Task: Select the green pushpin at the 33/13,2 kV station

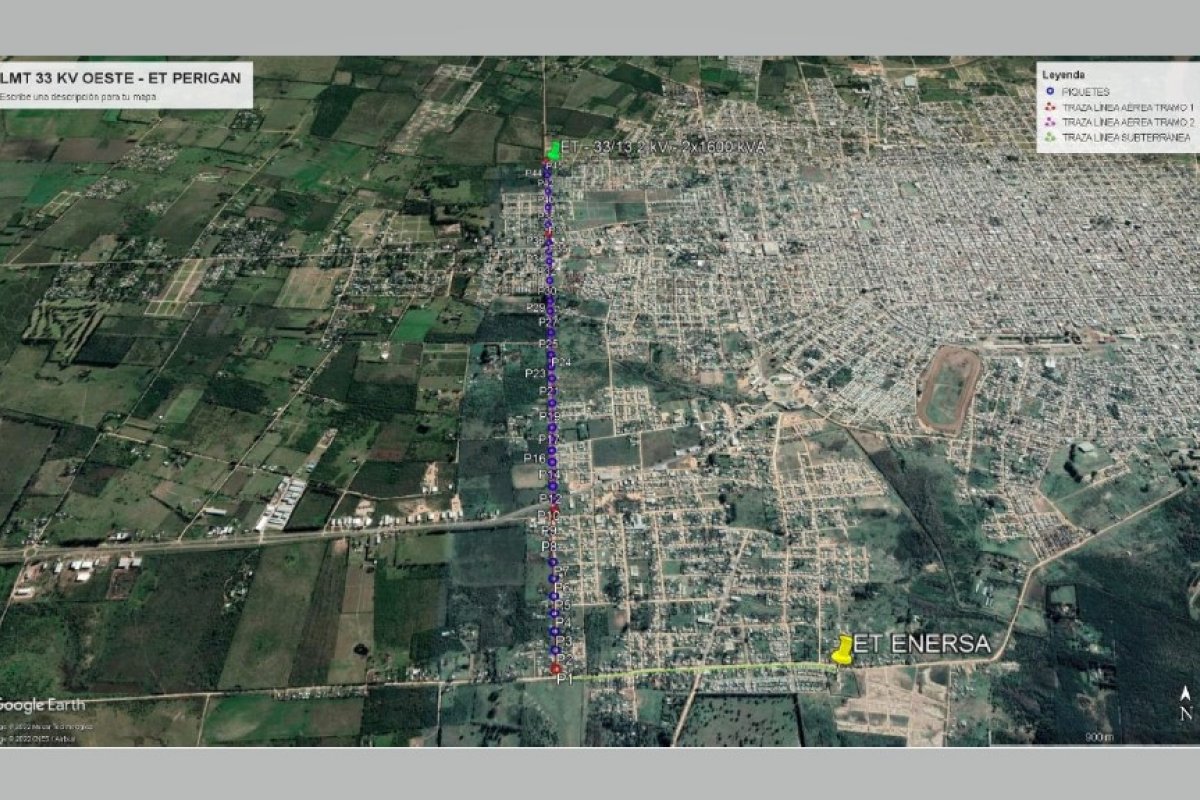Action: (x=554, y=150)
